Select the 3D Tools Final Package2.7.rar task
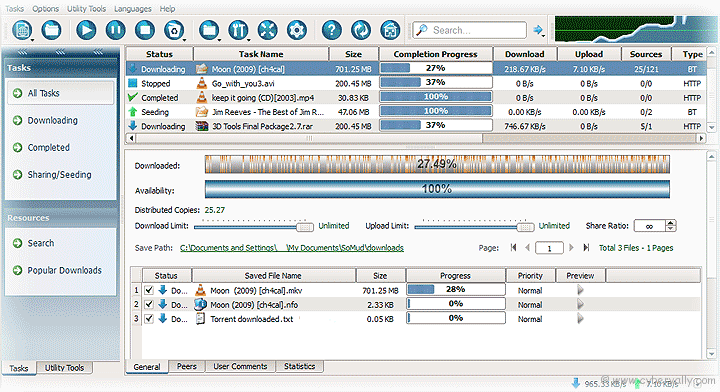Viewport: 720px width, 392px height. (x=415, y=126)
